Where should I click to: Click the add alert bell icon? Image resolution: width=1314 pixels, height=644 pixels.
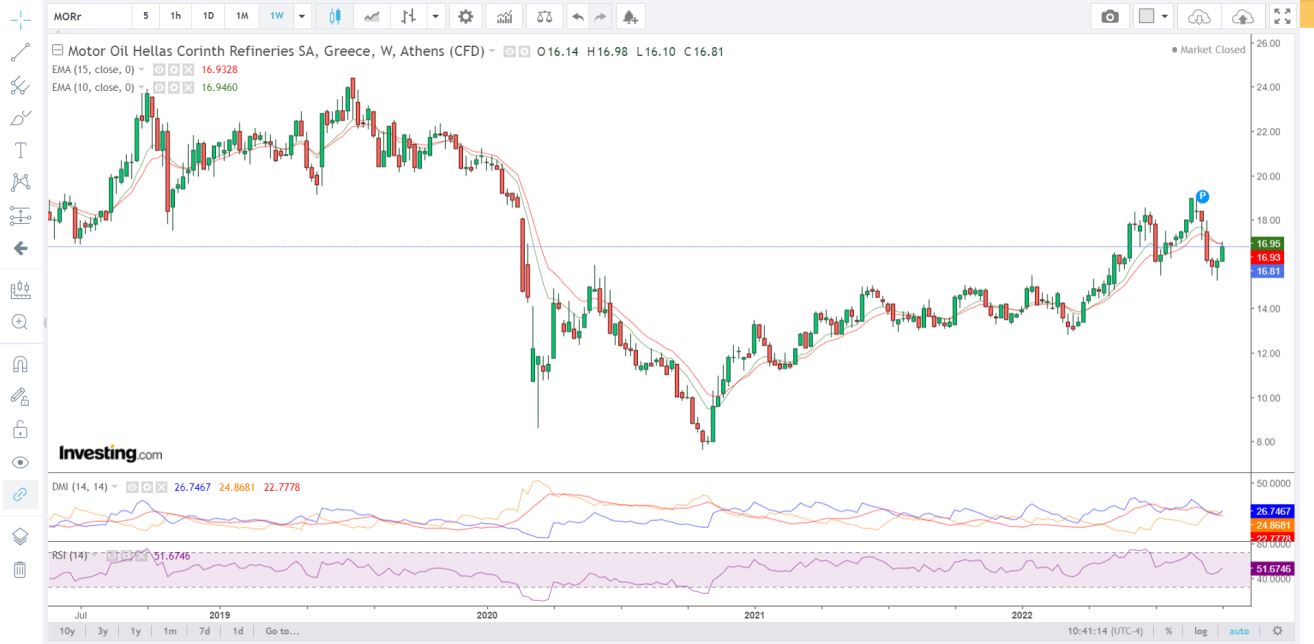628,16
